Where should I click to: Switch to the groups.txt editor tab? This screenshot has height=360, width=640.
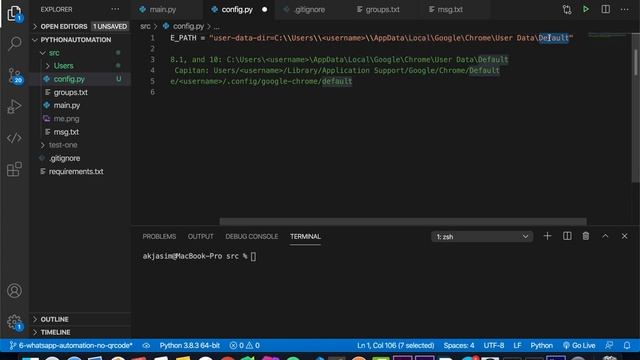point(383,9)
